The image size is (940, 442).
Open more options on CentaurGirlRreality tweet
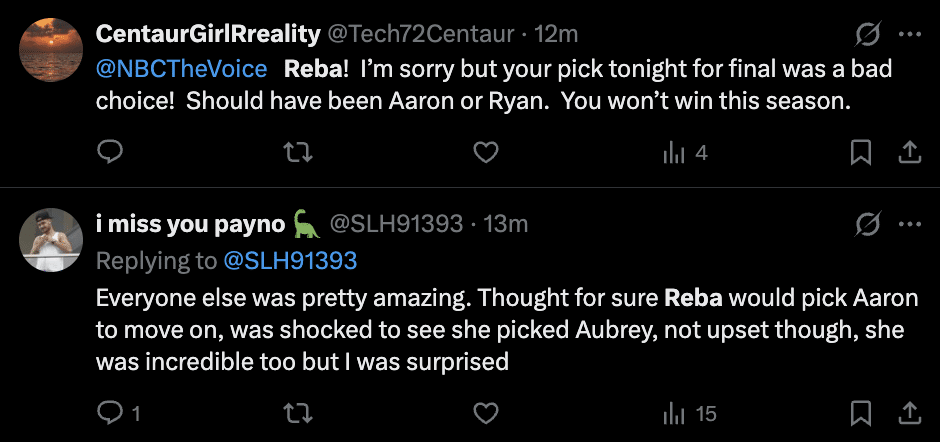(910, 35)
